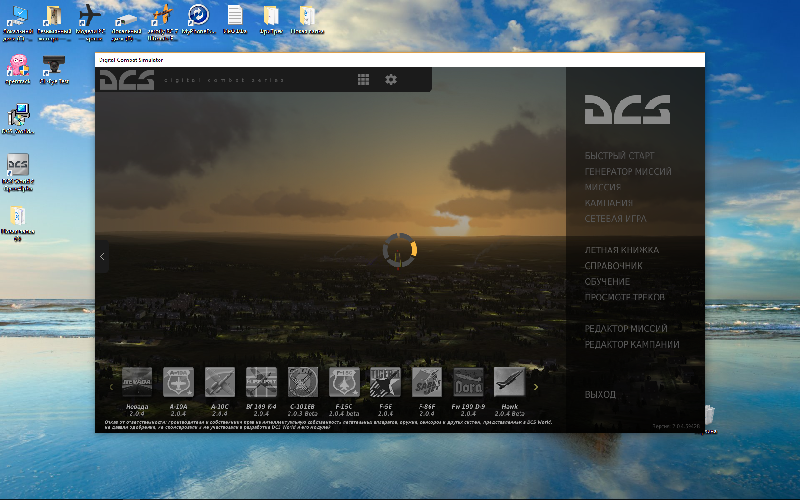Open ПРОСМОТР ТРЕКОВ replay entry
Screen dimensions: 800x500
click(624, 297)
